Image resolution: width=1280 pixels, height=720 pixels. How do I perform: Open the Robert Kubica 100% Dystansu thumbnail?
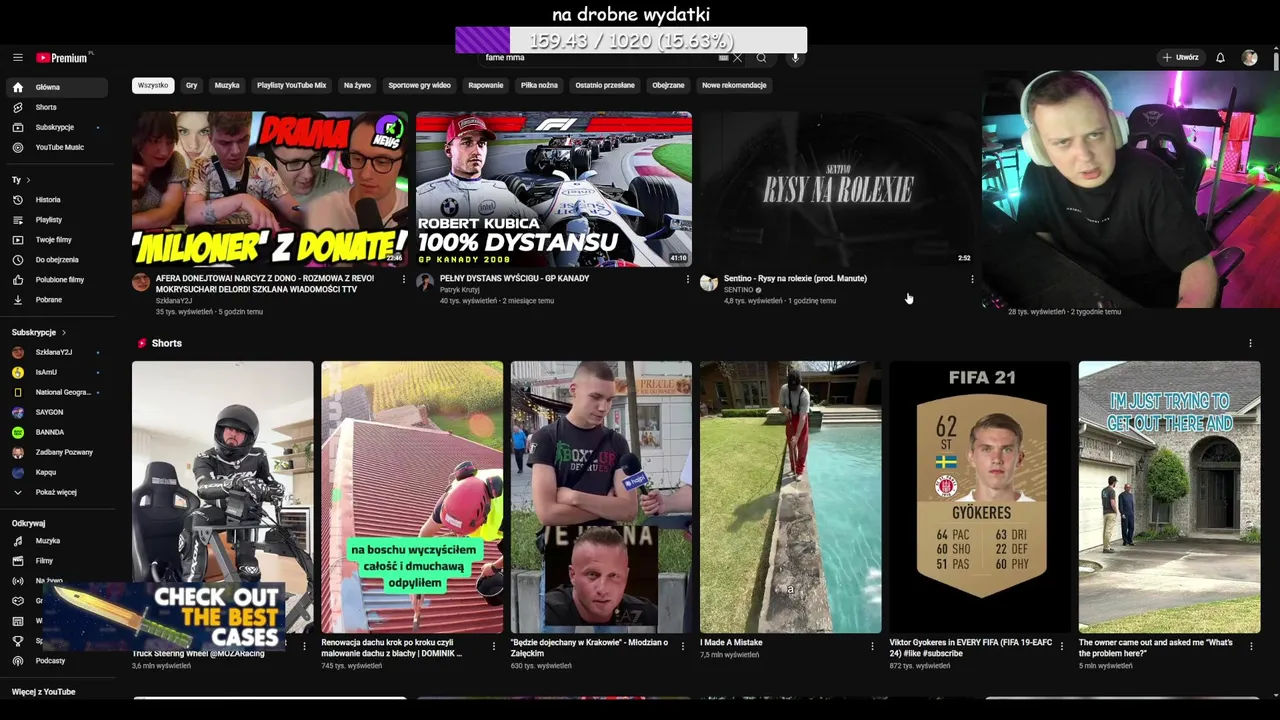[554, 189]
